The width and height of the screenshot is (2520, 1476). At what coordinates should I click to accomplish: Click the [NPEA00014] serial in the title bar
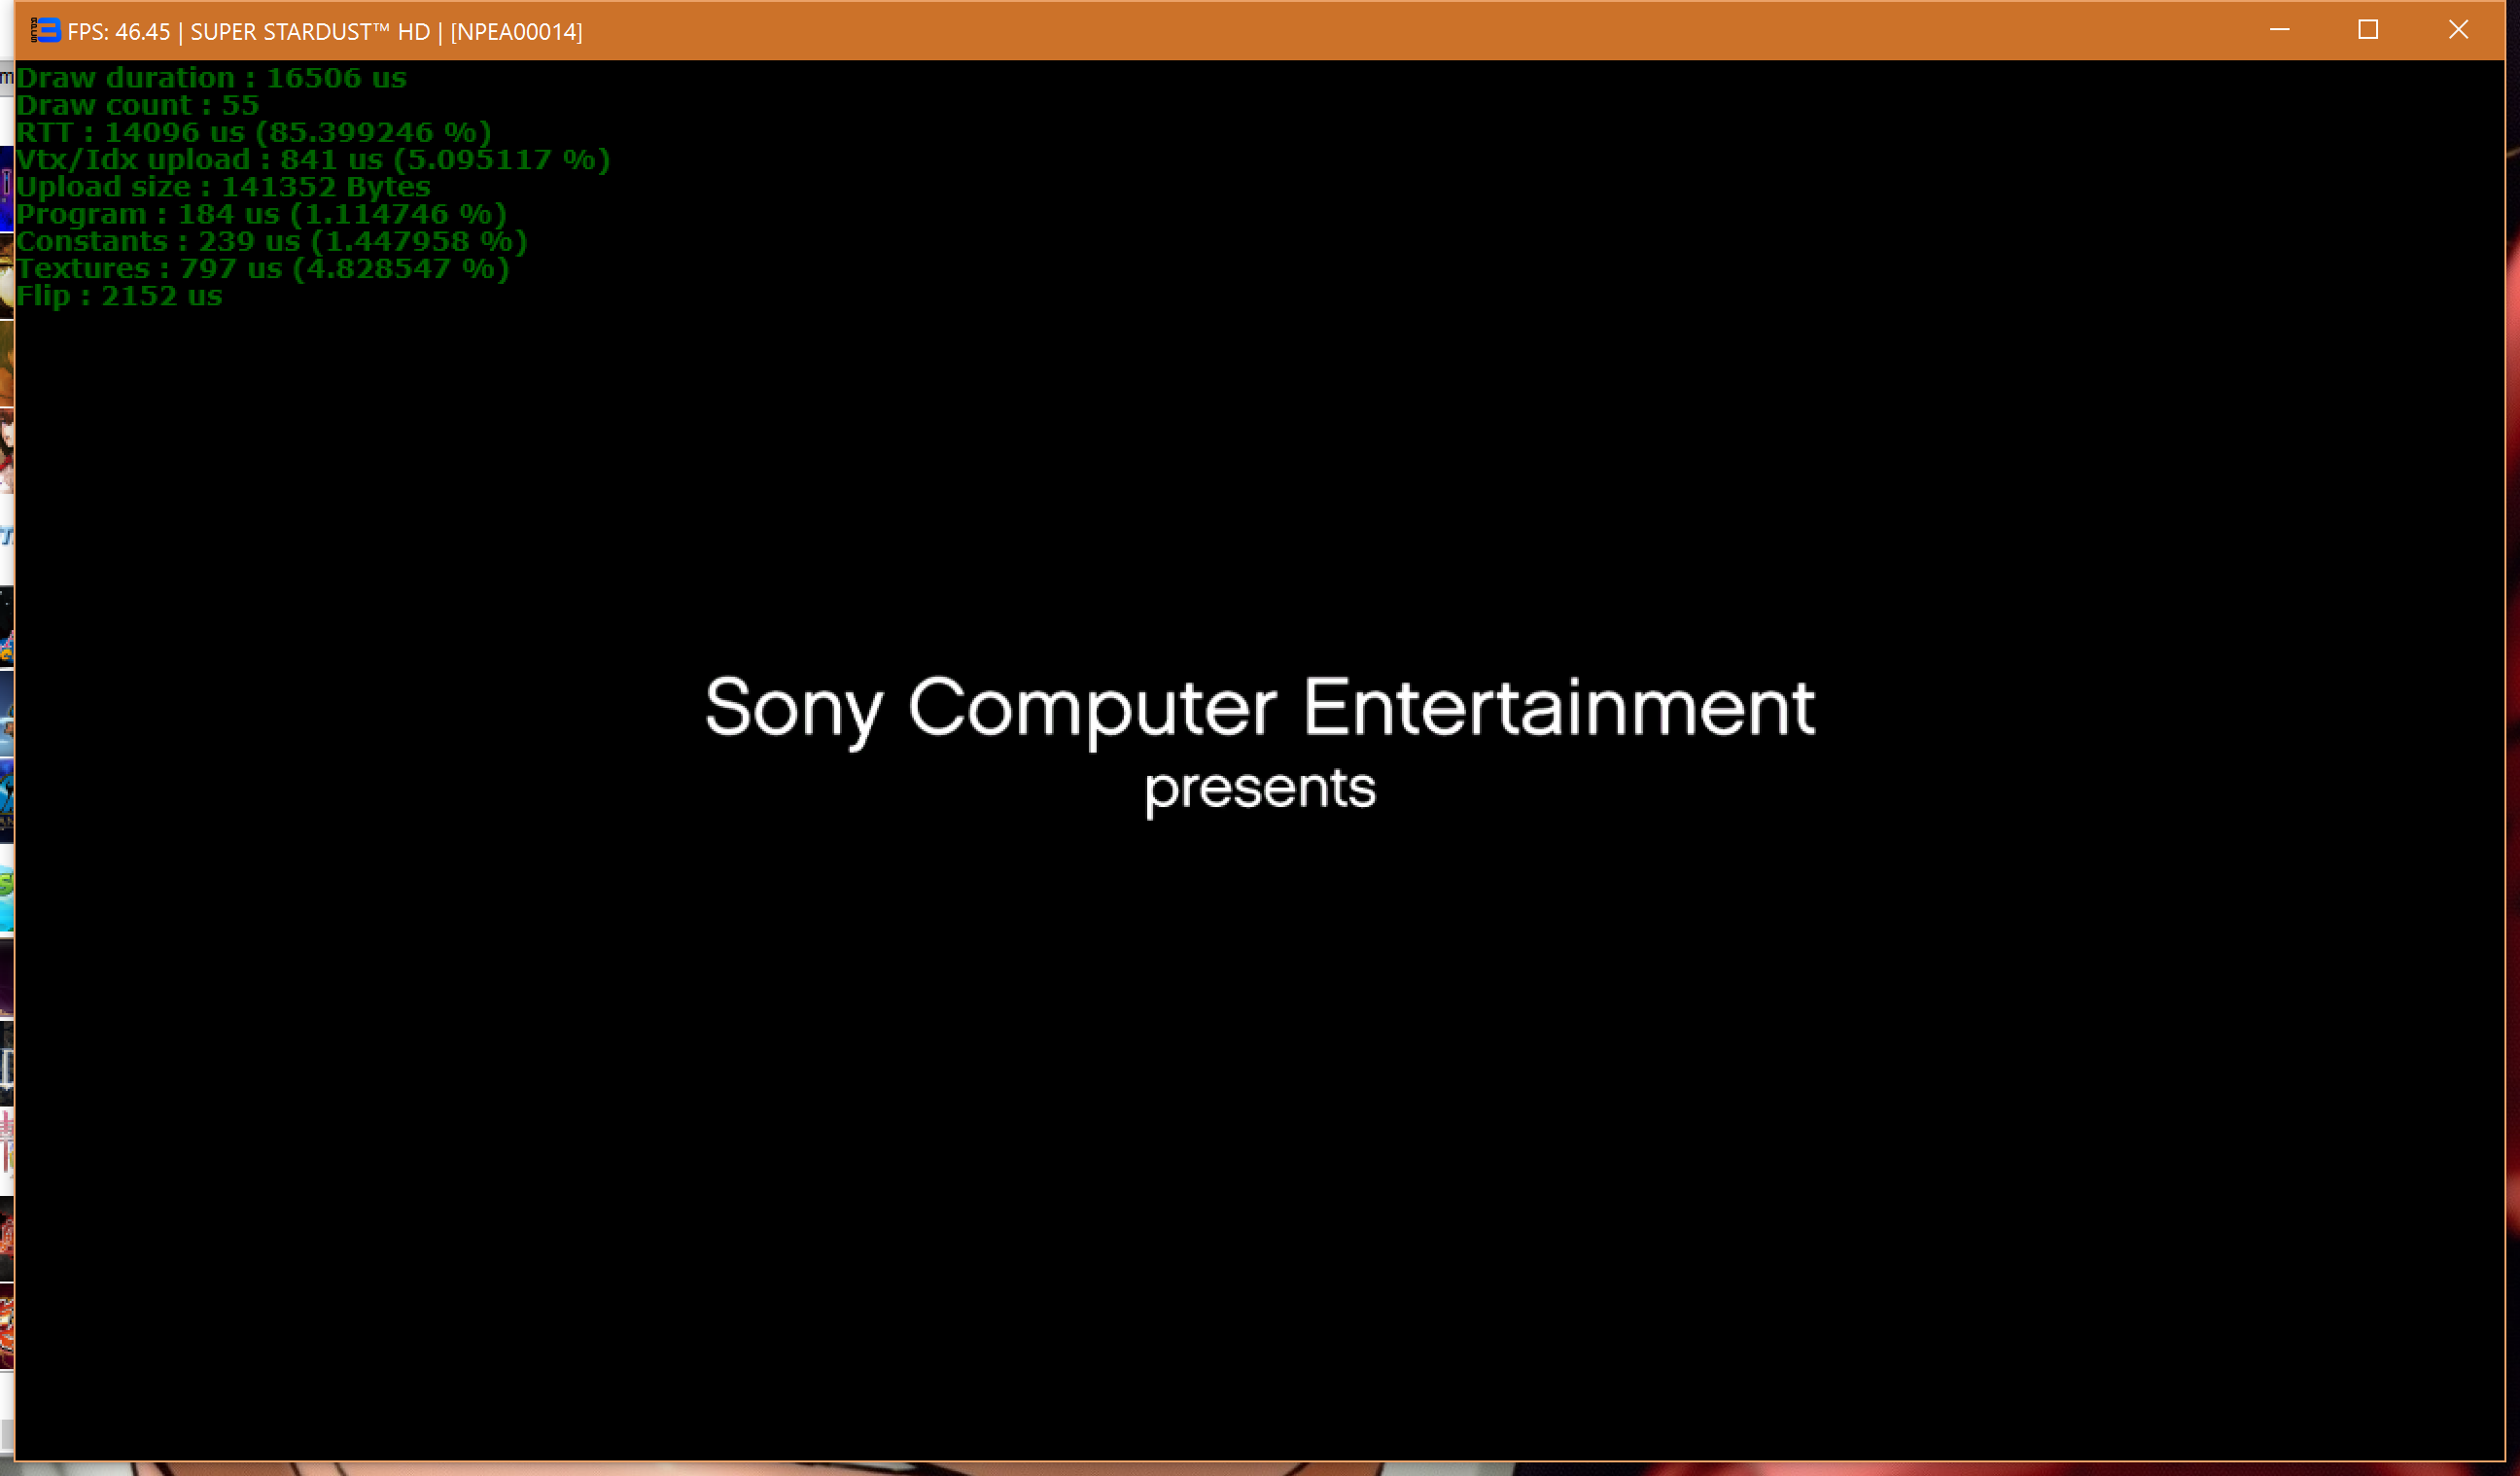pyautogui.click(x=516, y=32)
